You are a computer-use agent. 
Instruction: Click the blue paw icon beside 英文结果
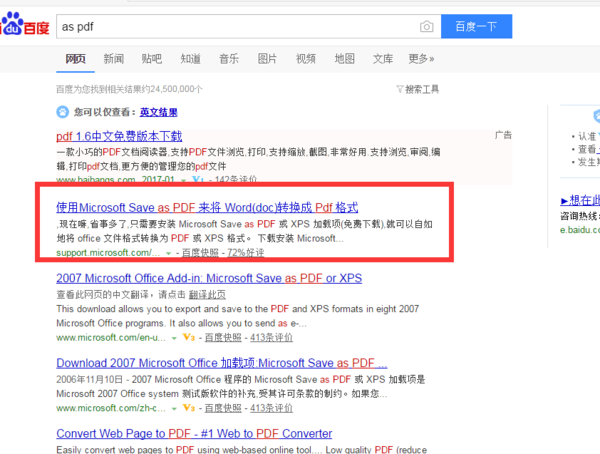coord(62,112)
